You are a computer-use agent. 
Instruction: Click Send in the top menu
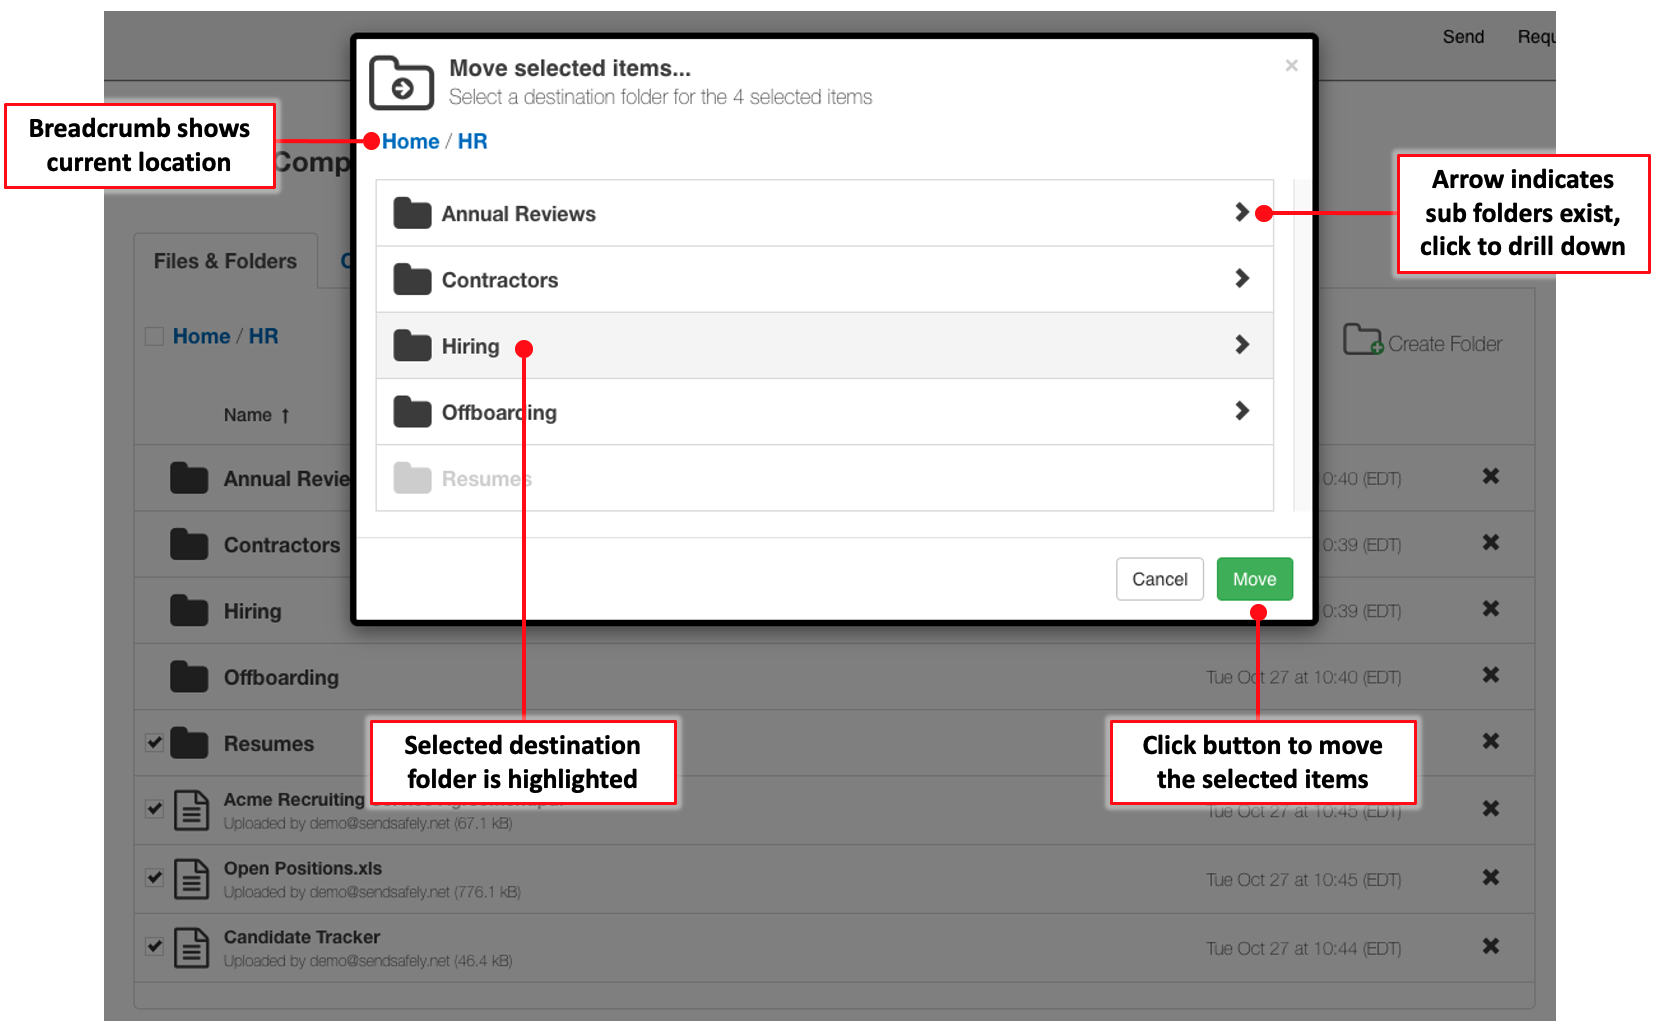pyautogui.click(x=1463, y=36)
